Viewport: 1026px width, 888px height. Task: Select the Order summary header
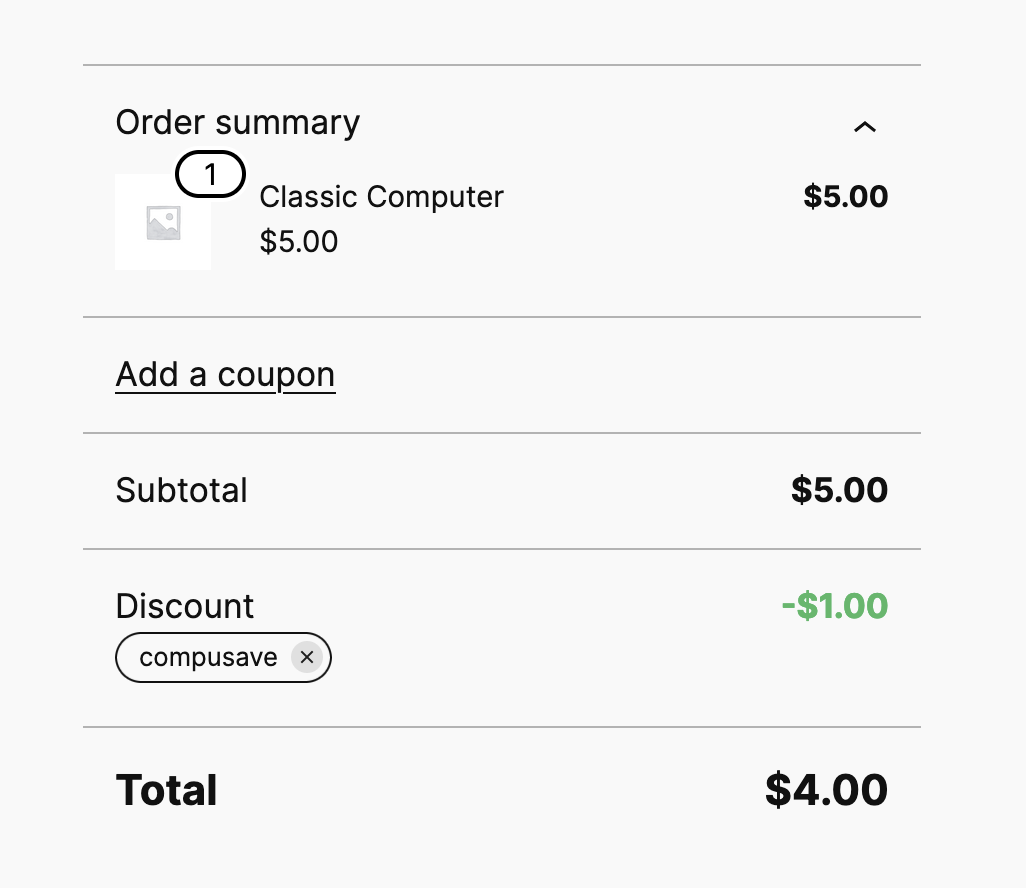(237, 122)
